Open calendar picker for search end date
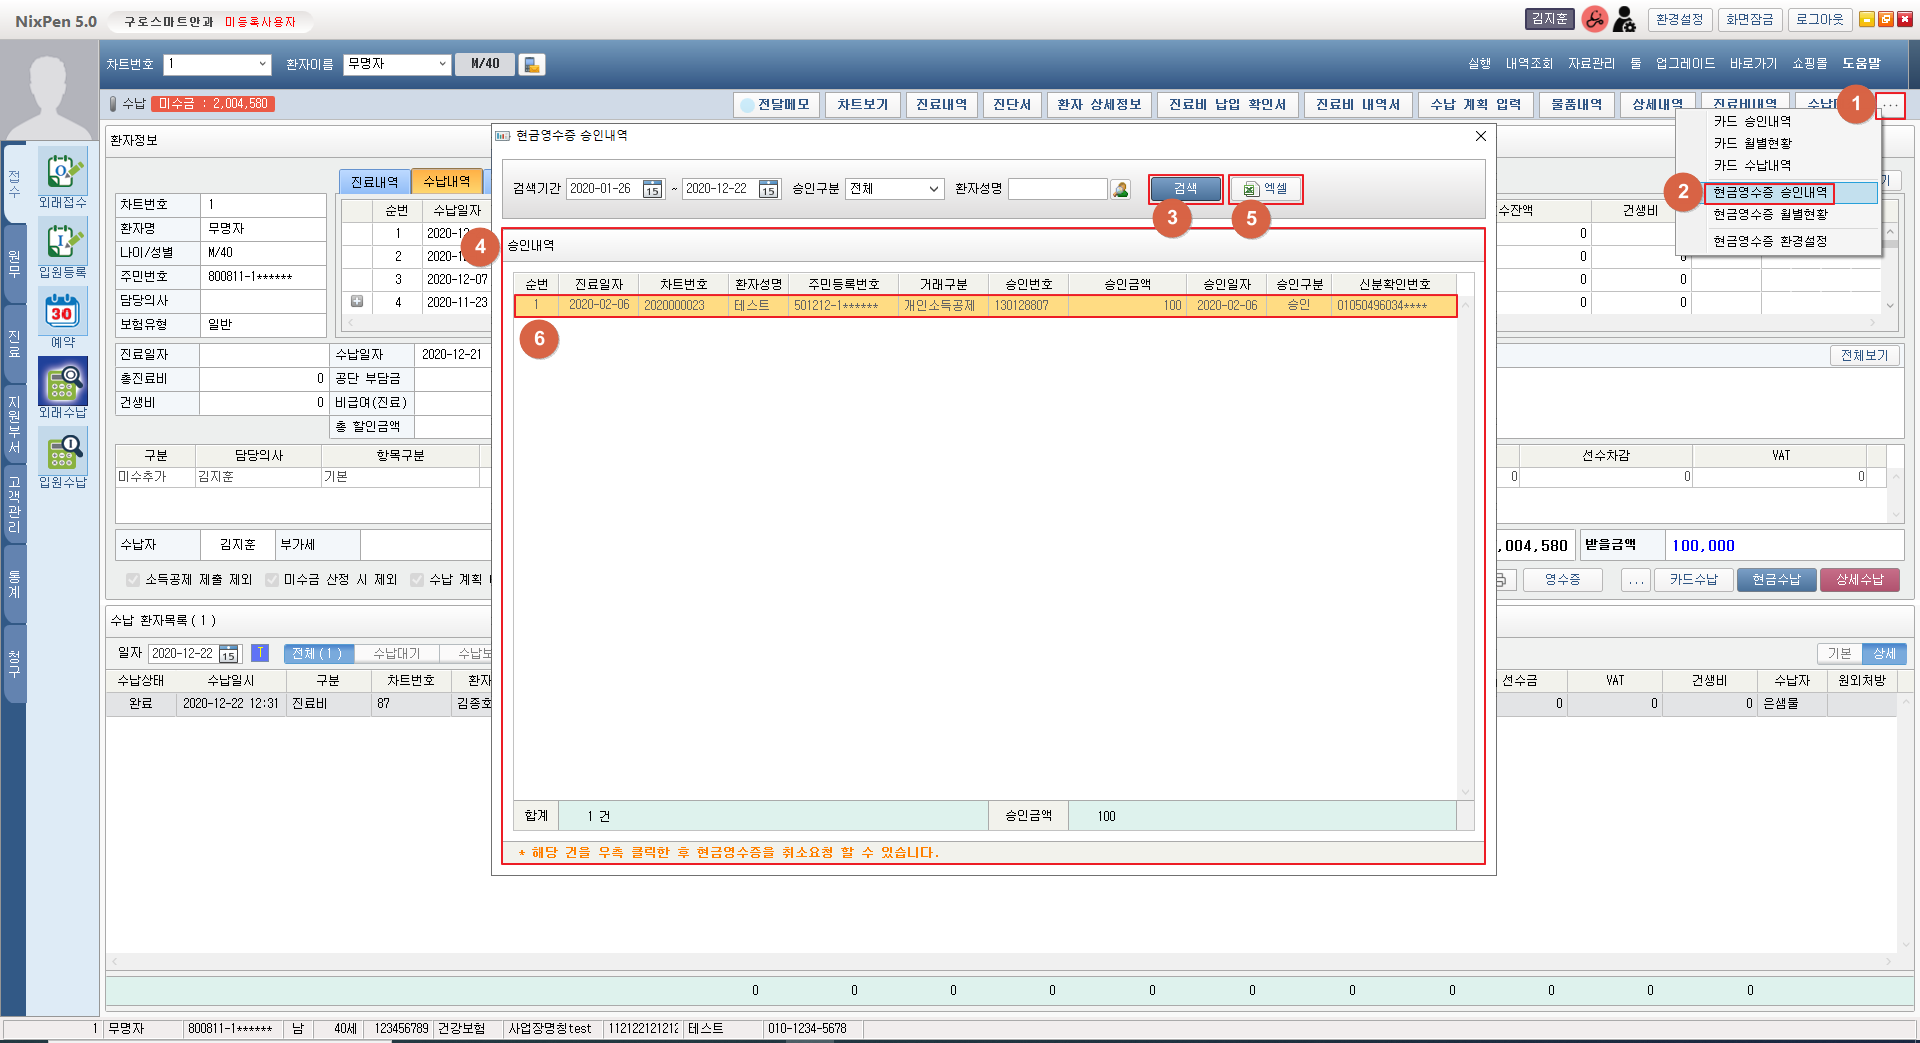This screenshot has width=1920, height=1043. [x=768, y=189]
